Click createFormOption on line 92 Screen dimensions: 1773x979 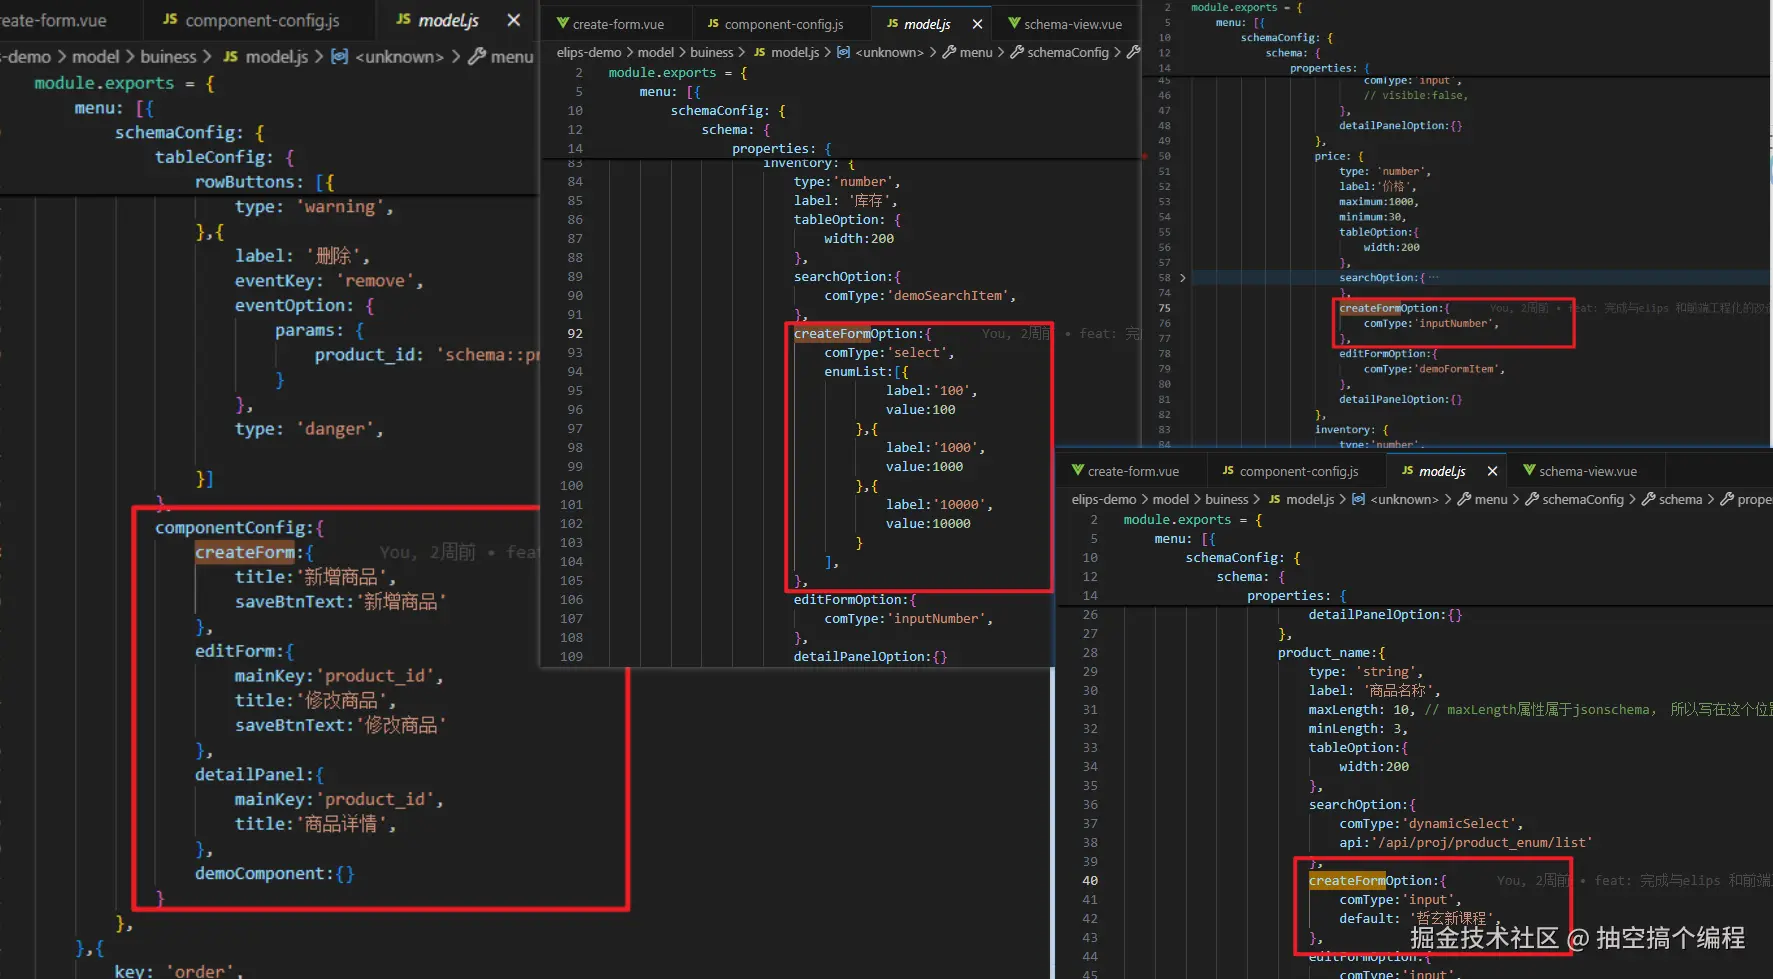click(856, 334)
